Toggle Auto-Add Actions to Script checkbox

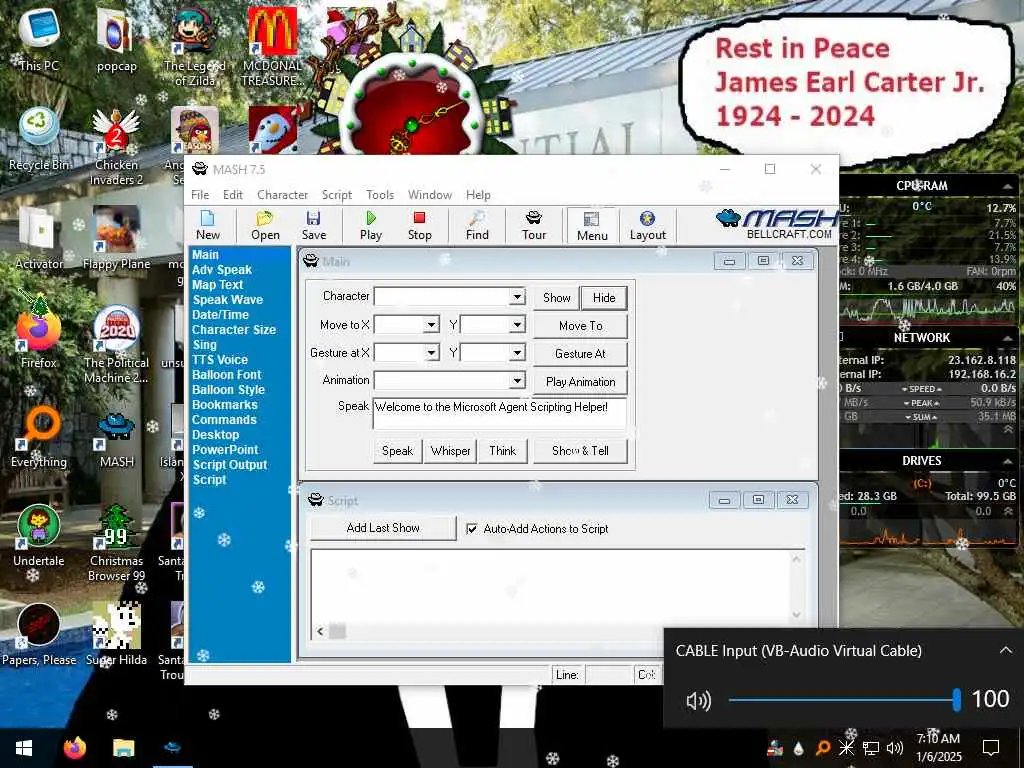click(472, 528)
